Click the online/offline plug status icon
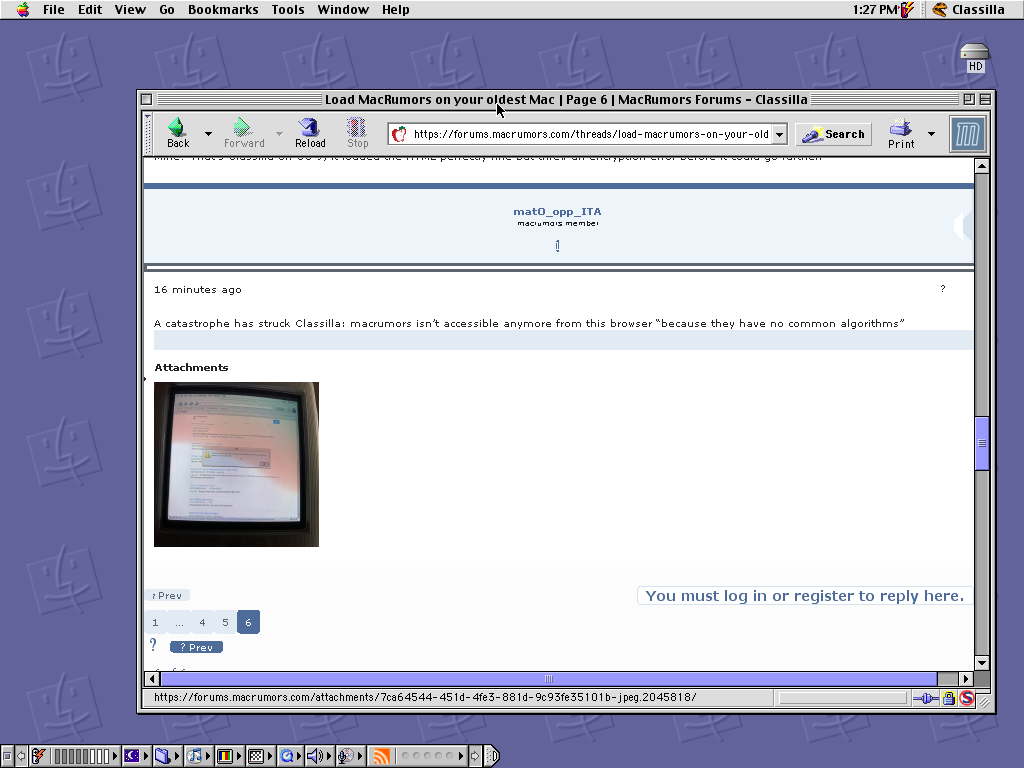 (x=925, y=699)
